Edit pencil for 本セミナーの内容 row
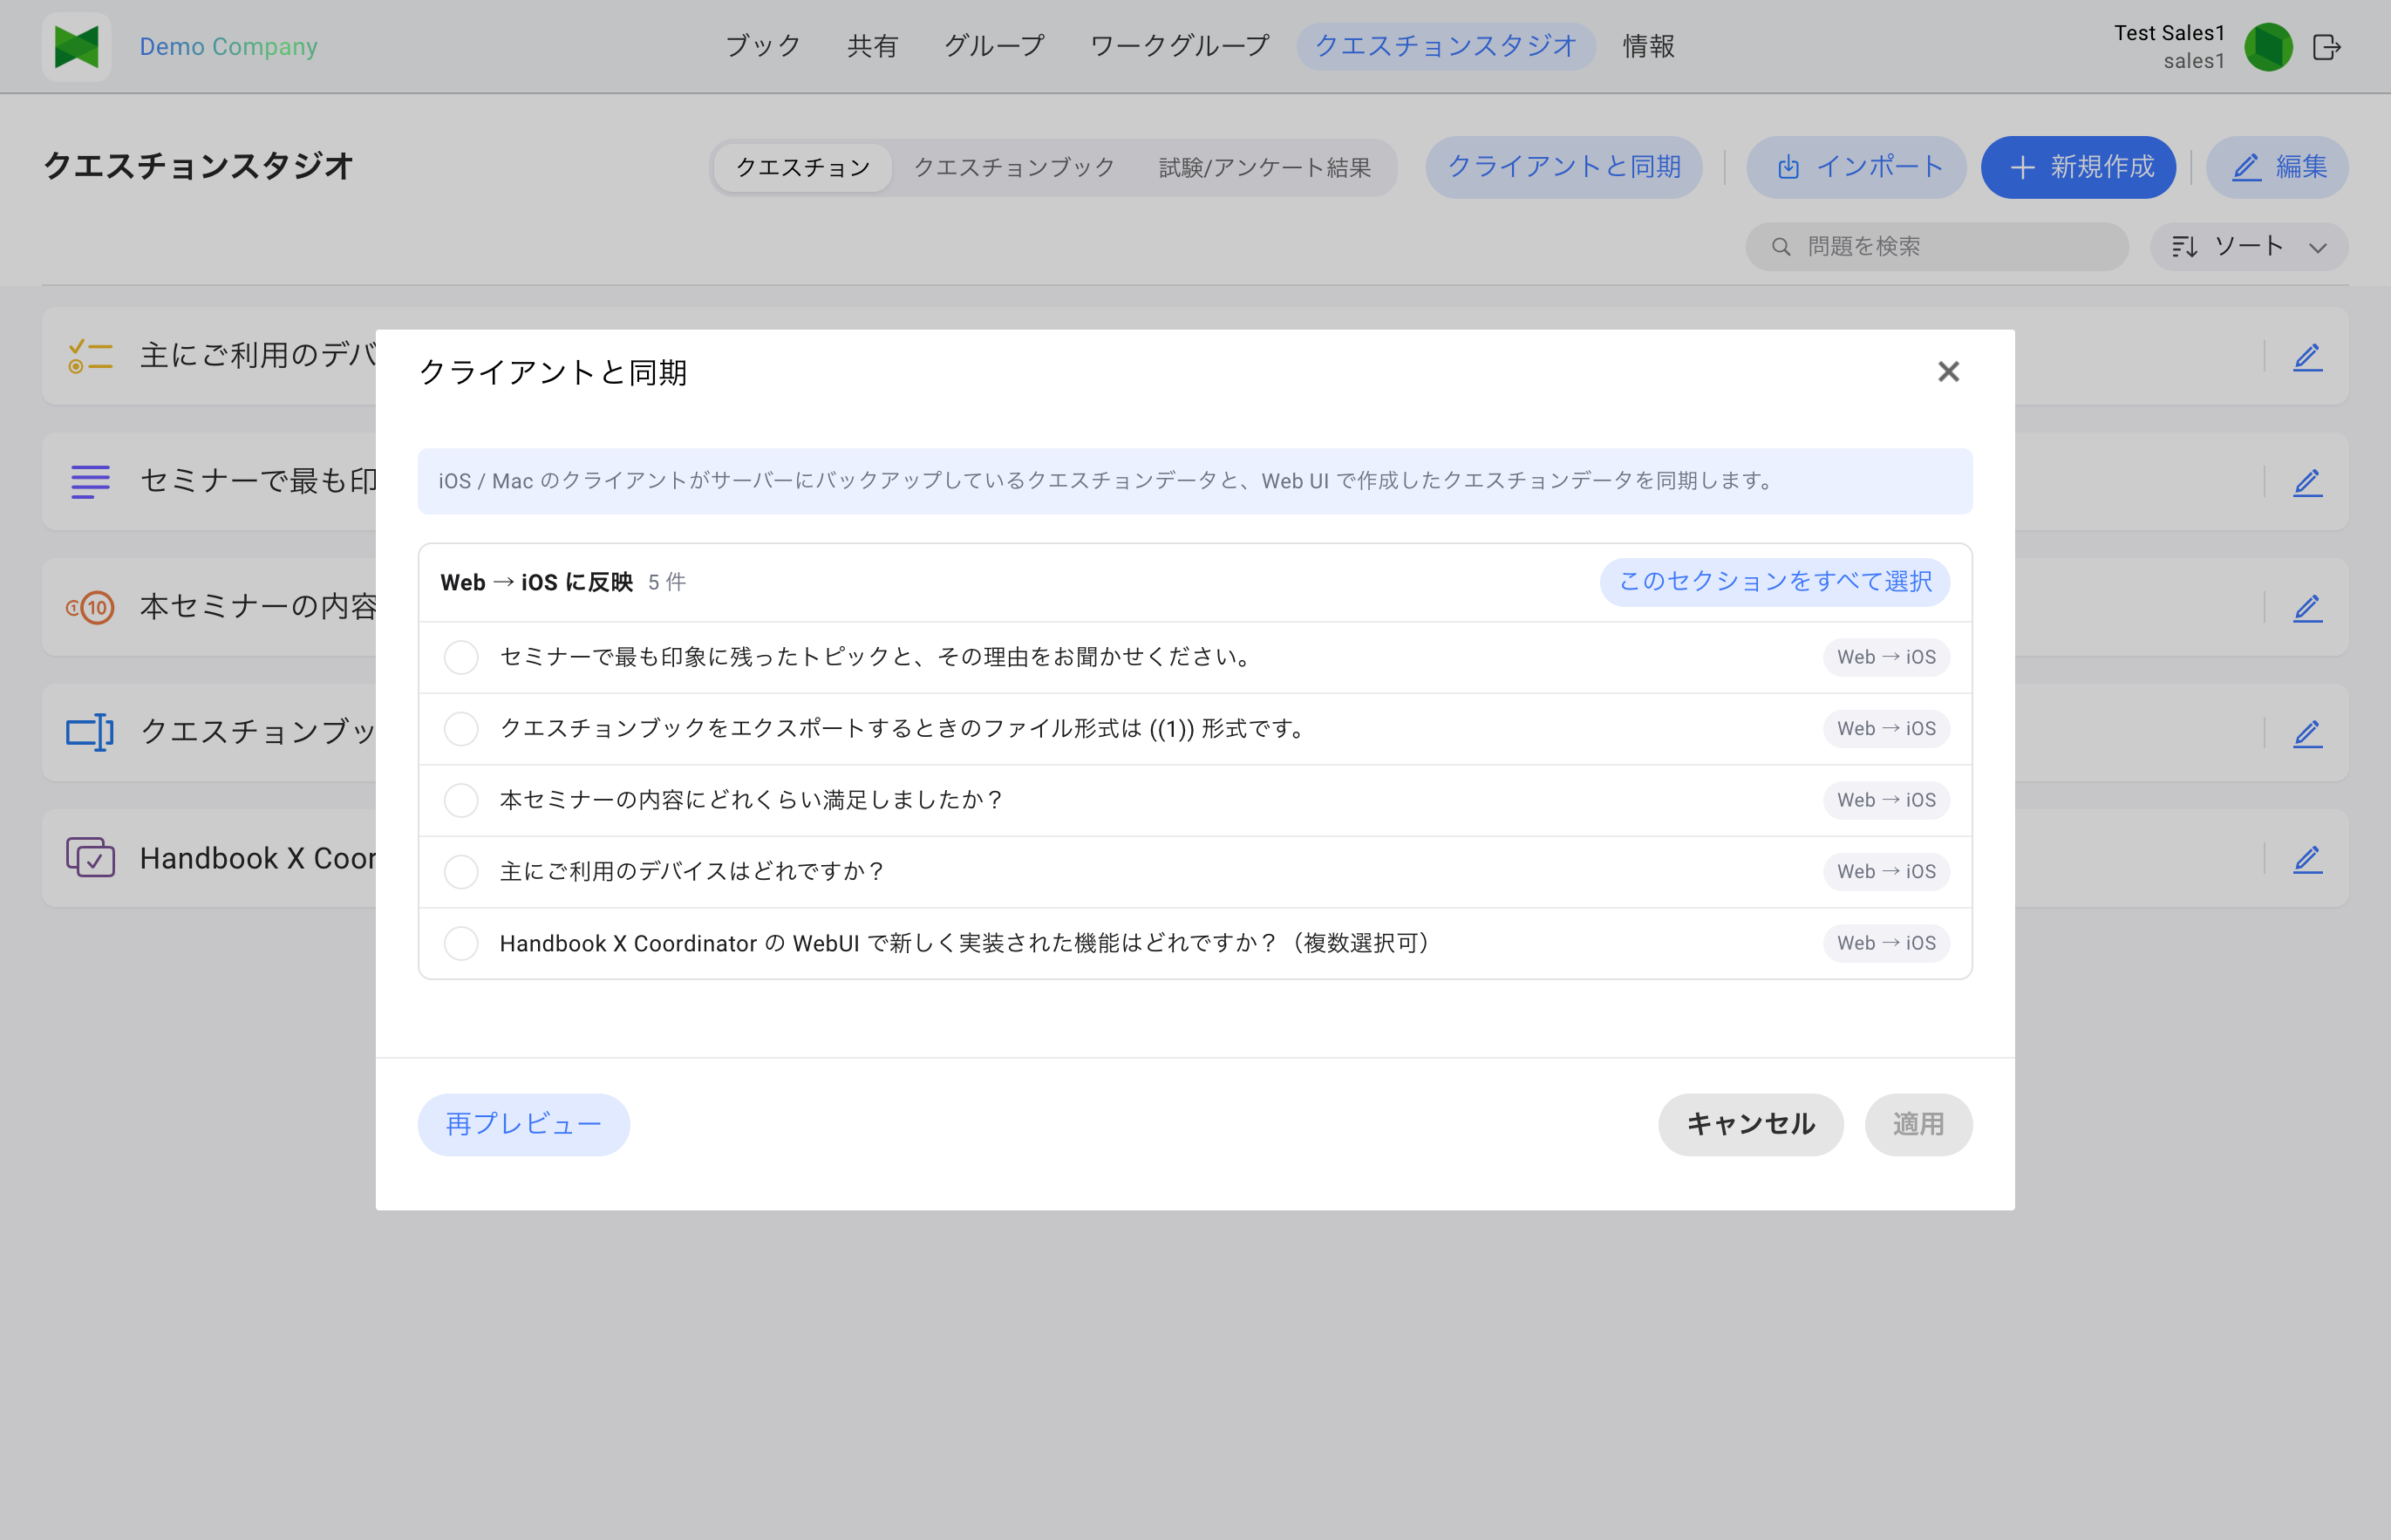 (x=2307, y=608)
